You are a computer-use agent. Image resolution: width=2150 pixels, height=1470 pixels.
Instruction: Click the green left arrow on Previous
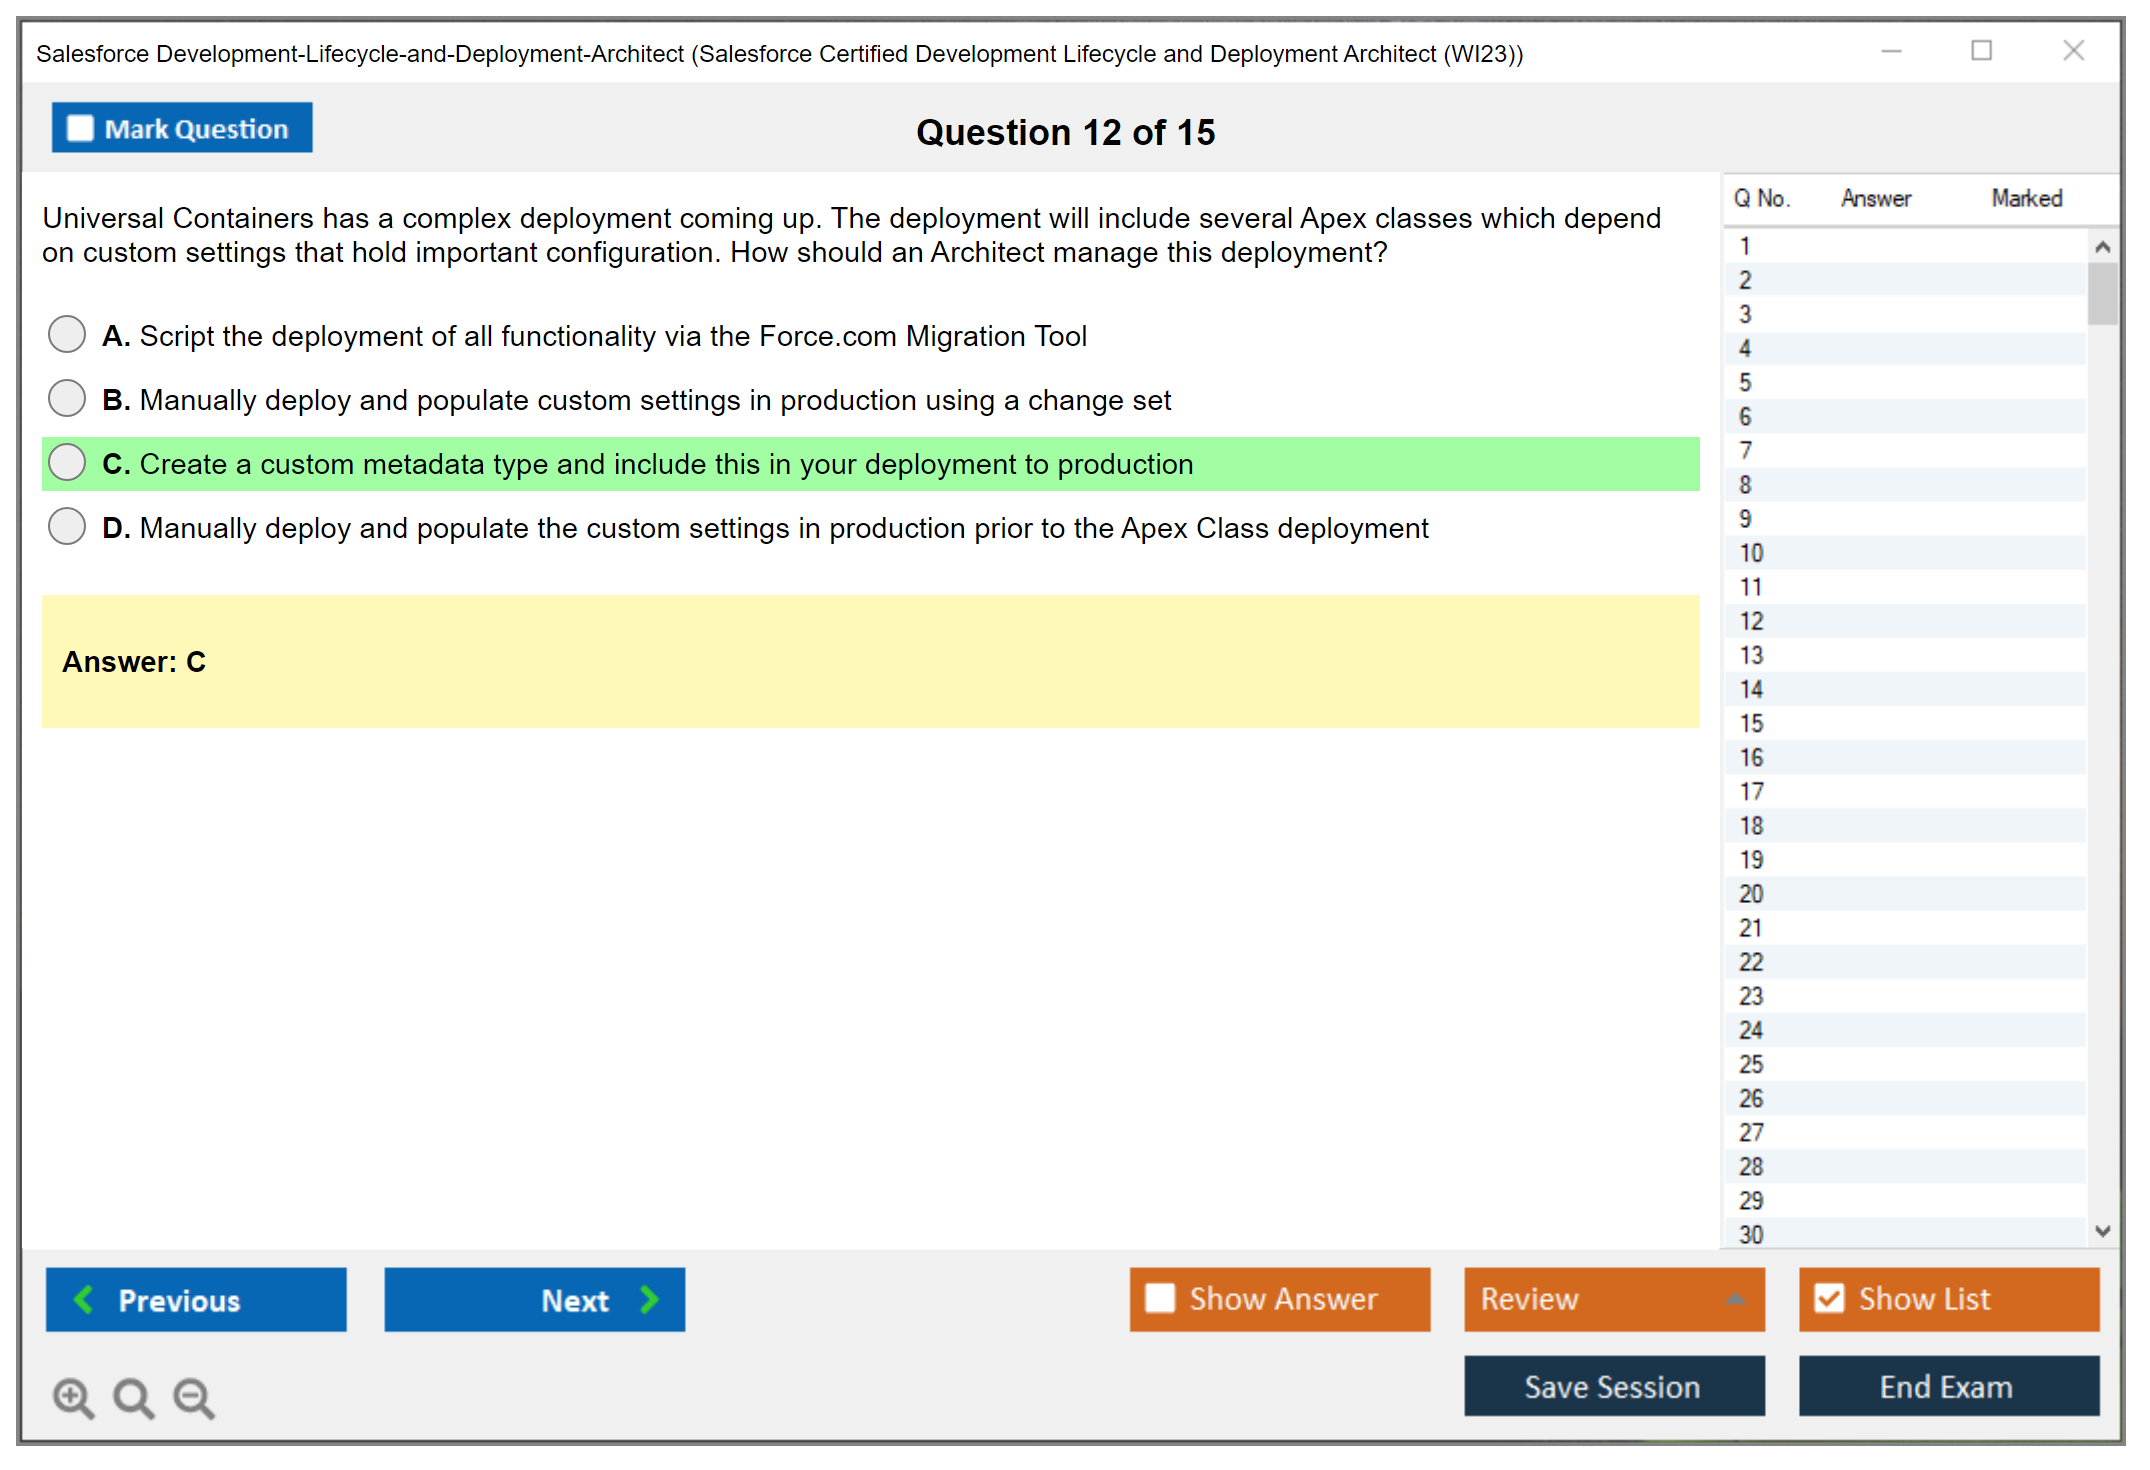(84, 1299)
